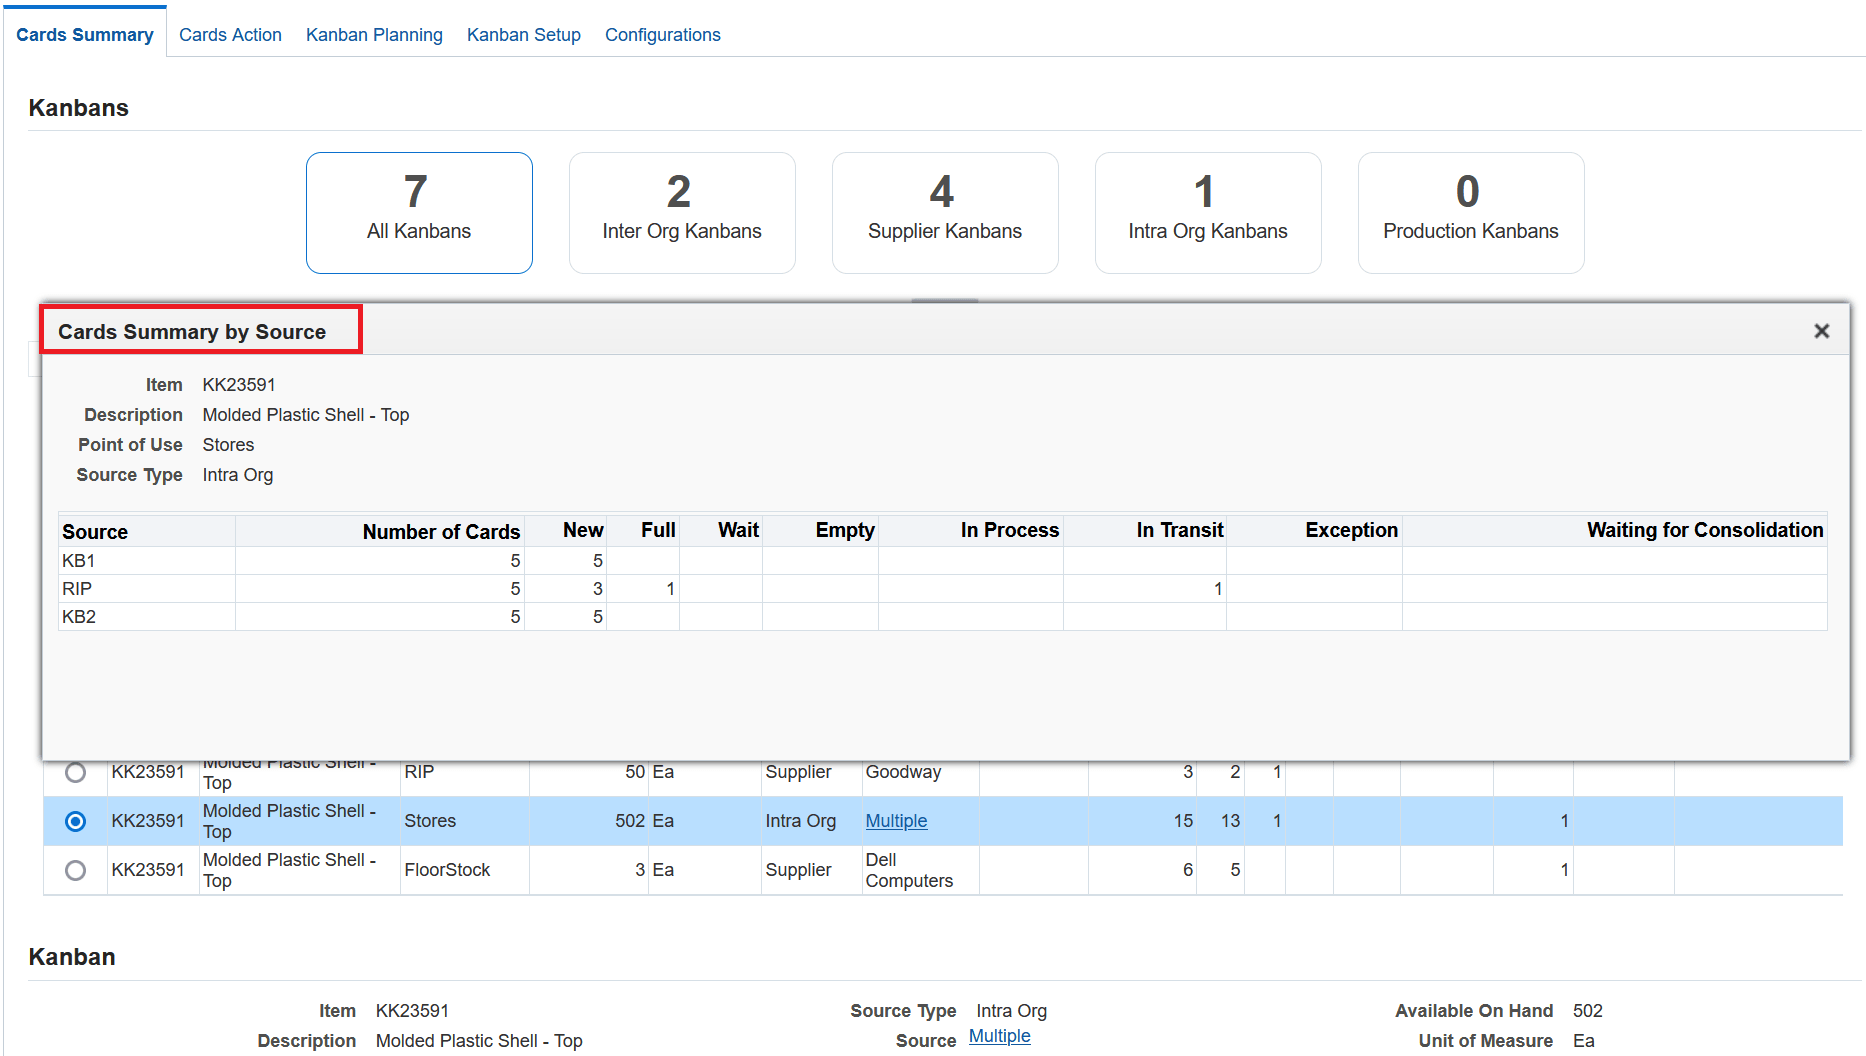Viewport: 1866px width, 1056px height.
Task: Choose the Production Kanbans tile
Action: (x=1471, y=212)
